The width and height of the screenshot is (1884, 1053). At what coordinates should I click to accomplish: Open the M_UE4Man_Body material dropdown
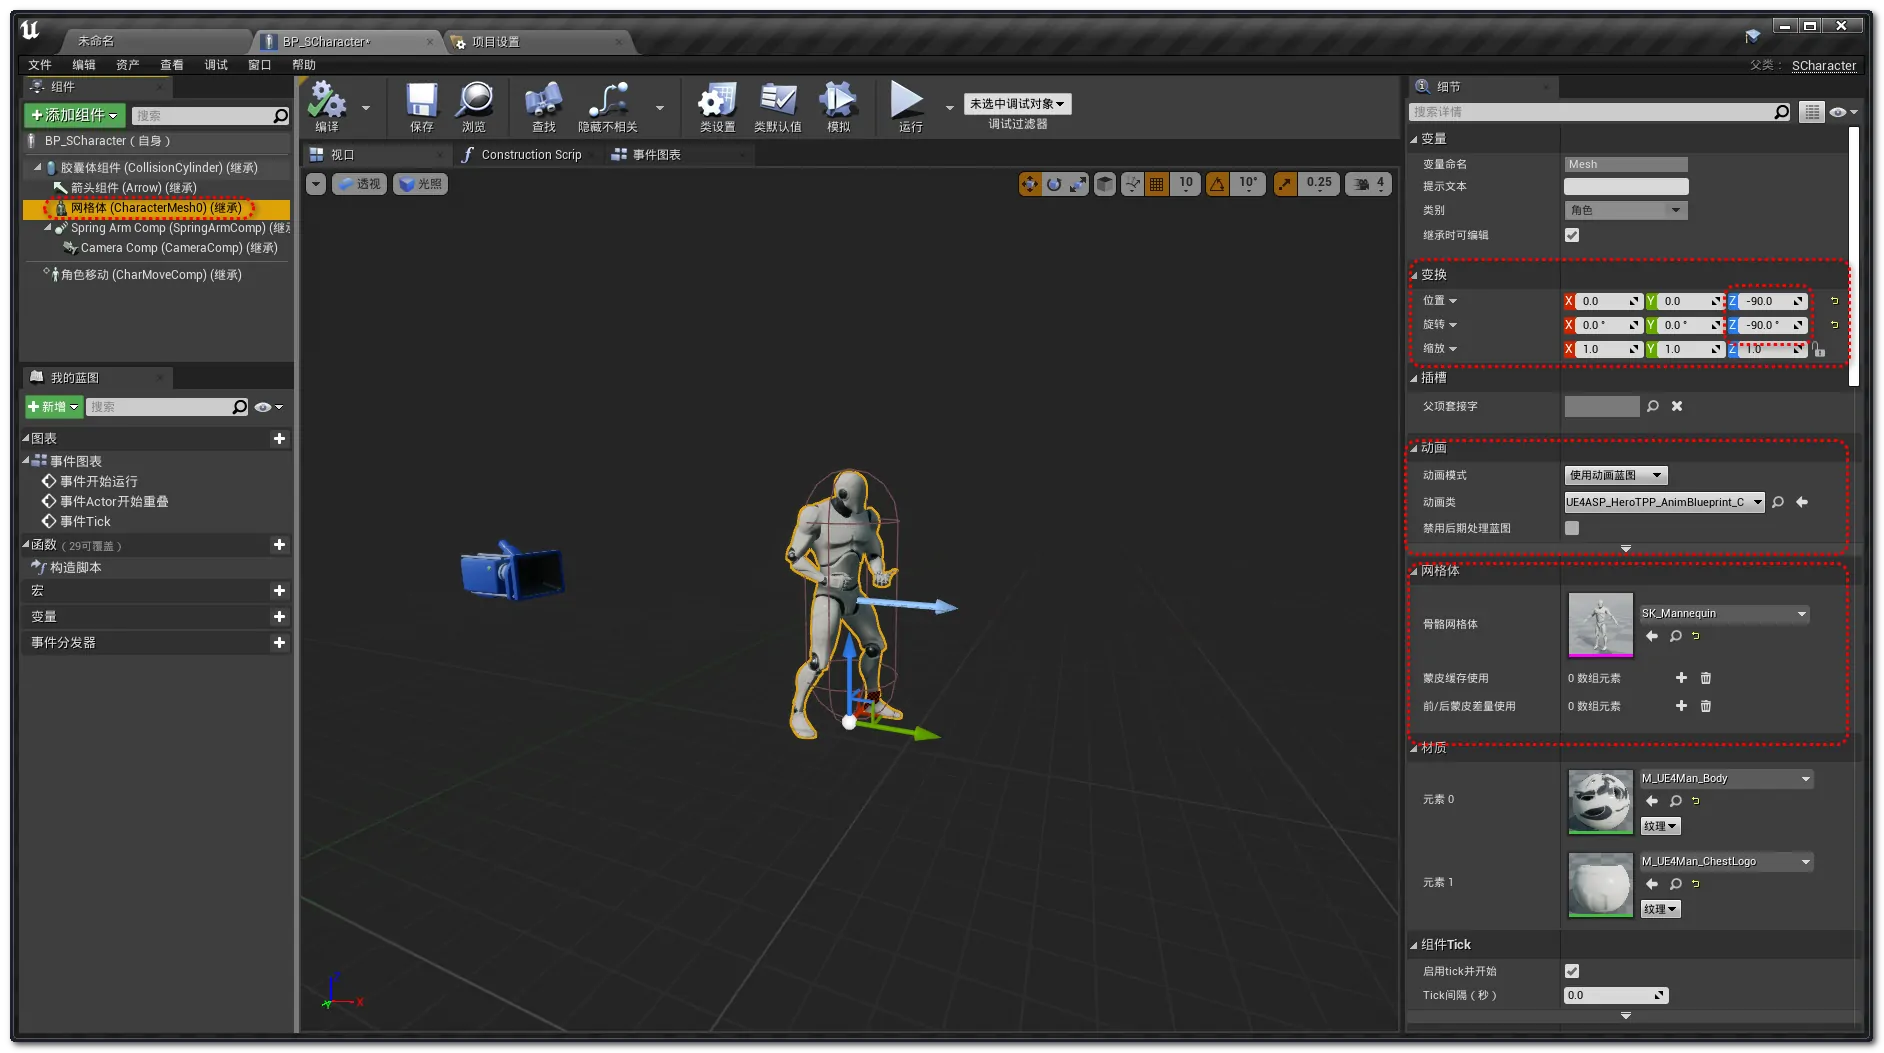click(1727, 778)
